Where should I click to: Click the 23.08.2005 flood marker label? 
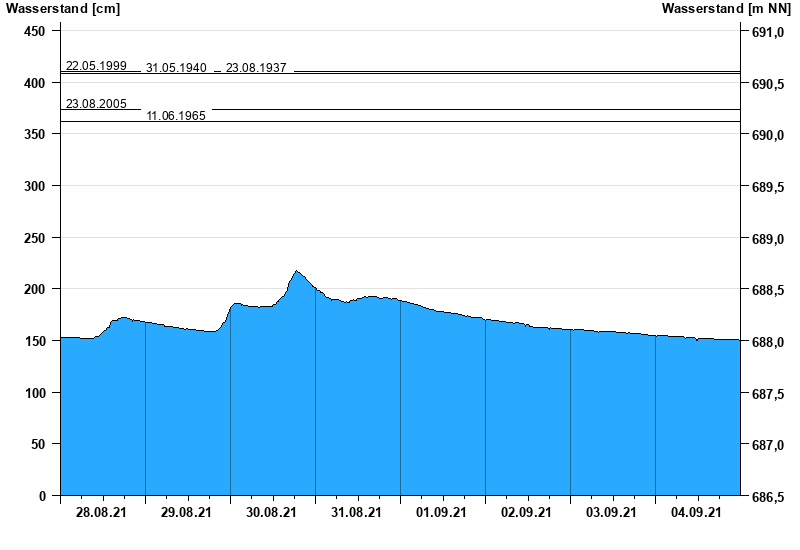click(96, 104)
